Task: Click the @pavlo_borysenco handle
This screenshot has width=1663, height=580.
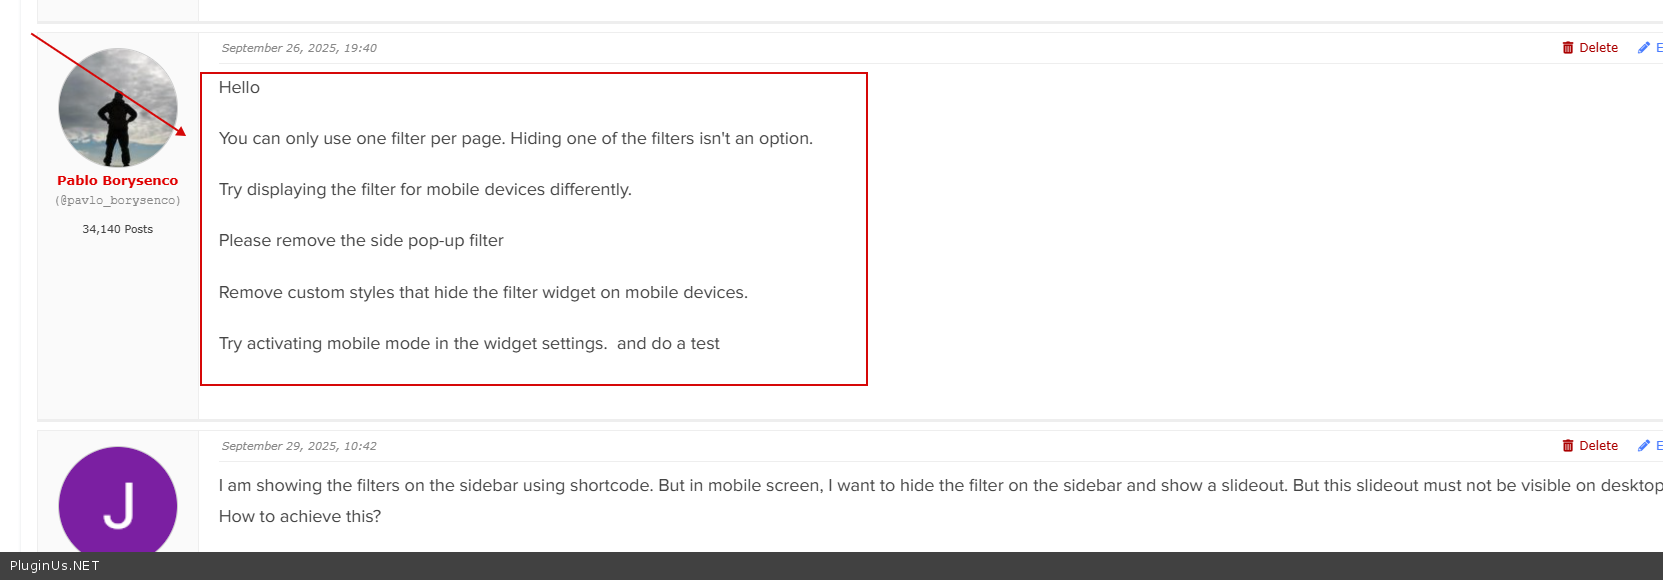Action: tap(118, 201)
